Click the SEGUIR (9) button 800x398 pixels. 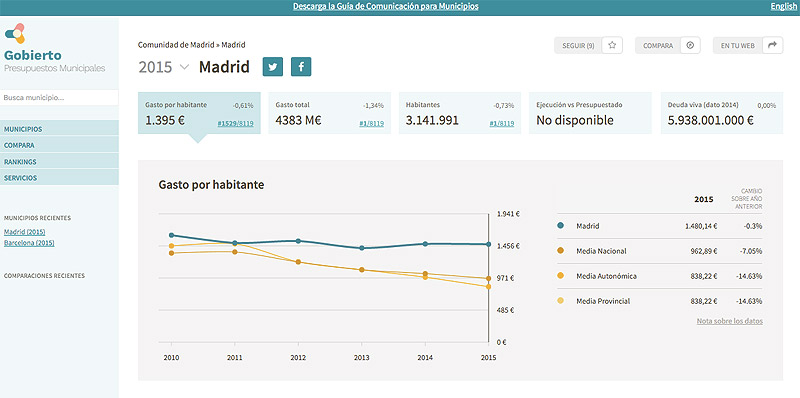[578, 45]
